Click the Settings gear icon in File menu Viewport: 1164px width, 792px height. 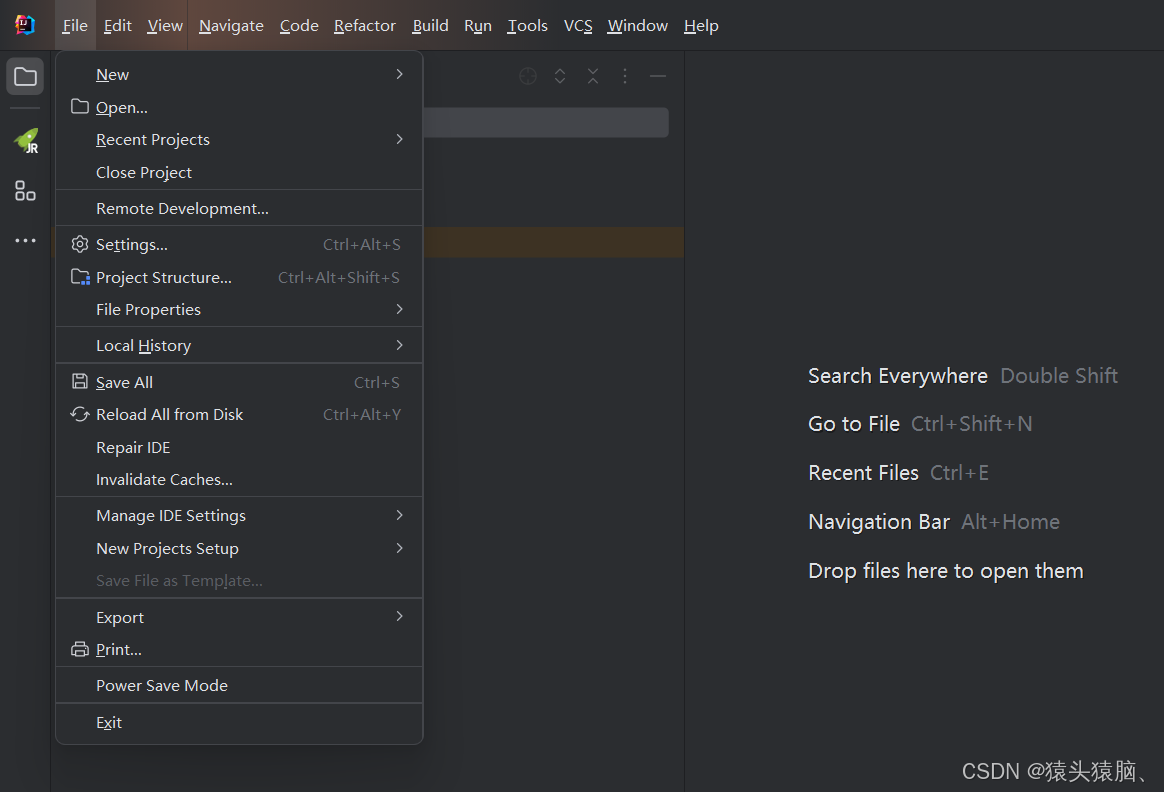coord(79,243)
